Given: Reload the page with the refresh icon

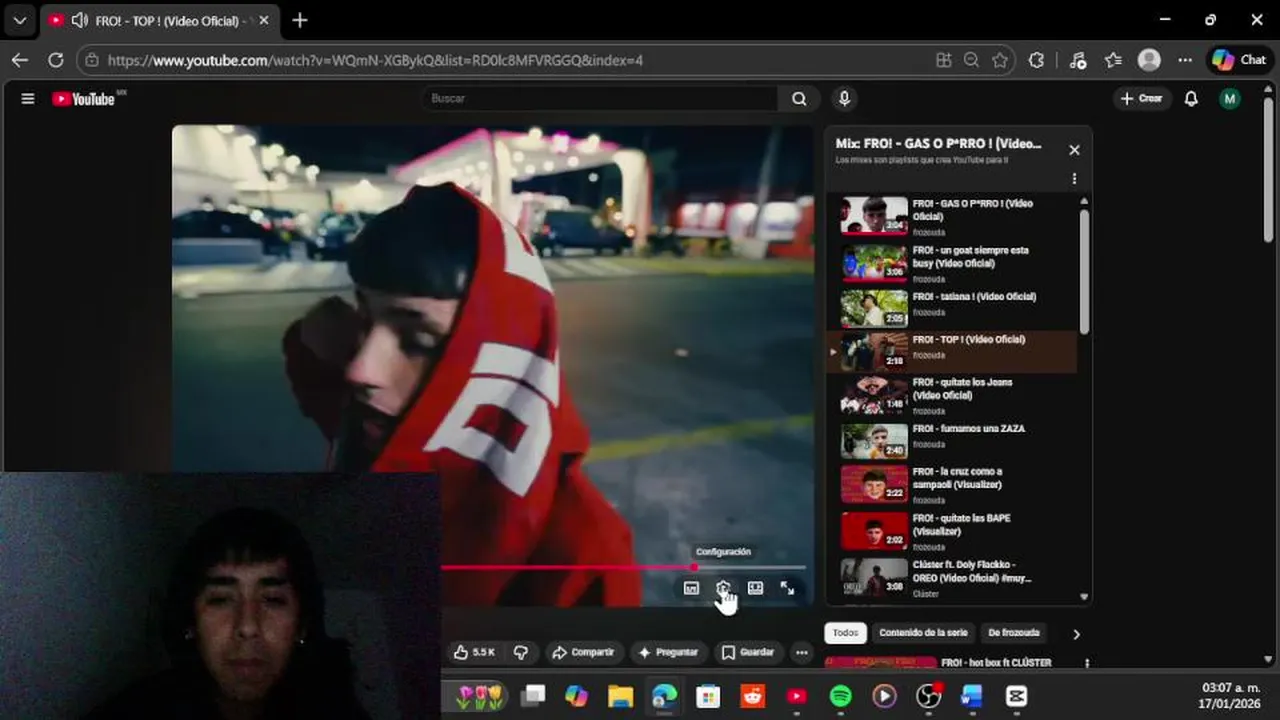Looking at the screenshot, I should click(x=56, y=60).
